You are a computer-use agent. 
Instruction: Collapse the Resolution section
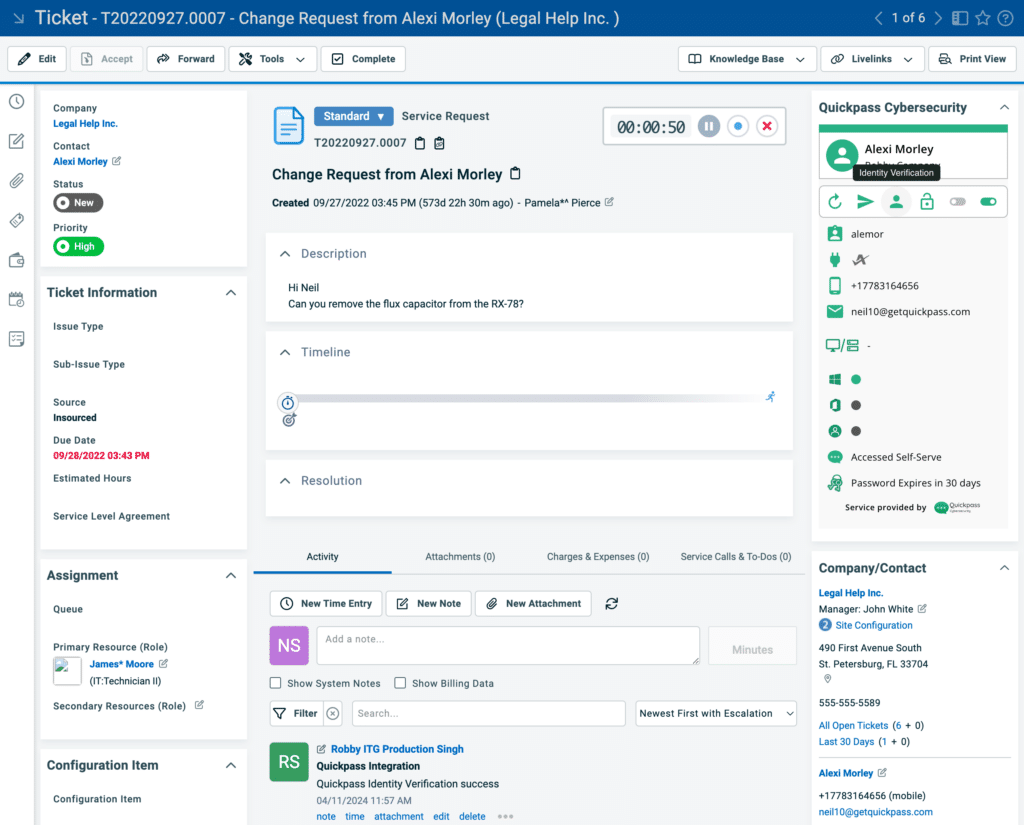coord(285,481)
